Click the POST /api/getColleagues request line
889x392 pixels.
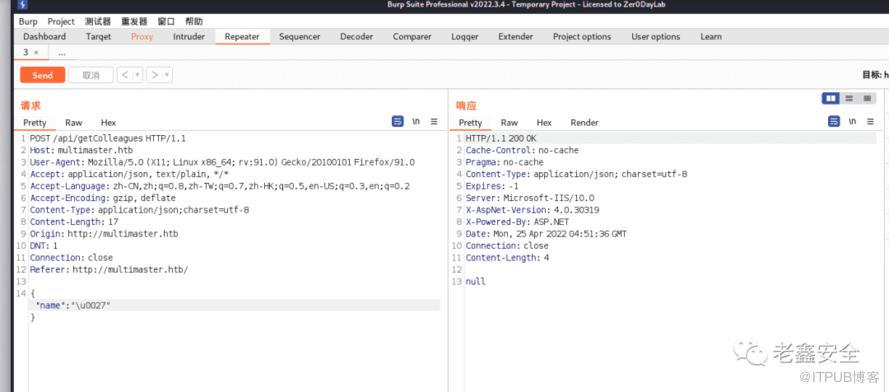(x=108, y=138)
